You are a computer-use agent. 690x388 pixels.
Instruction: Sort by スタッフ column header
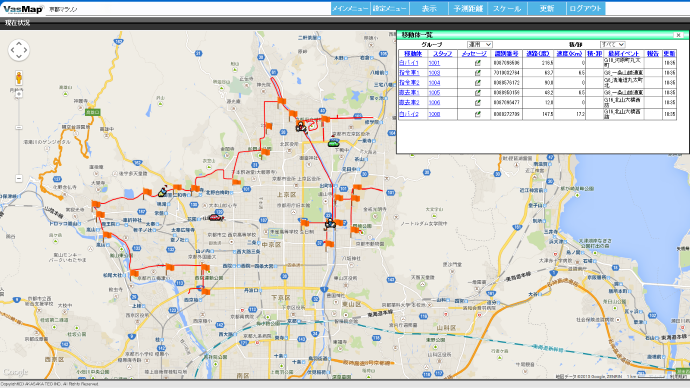coord(443,54)
